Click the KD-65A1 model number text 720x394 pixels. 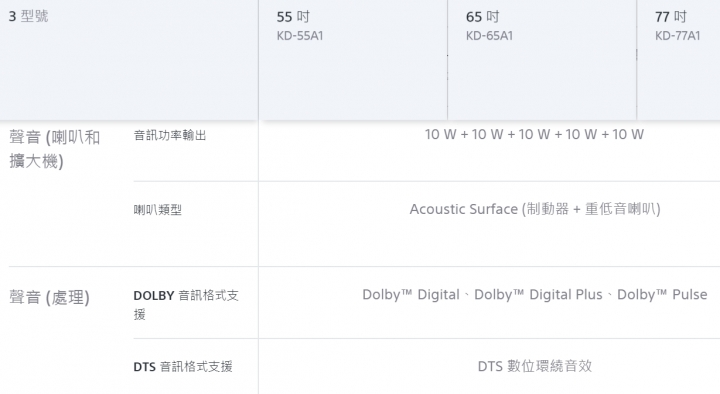coord(489,36)
